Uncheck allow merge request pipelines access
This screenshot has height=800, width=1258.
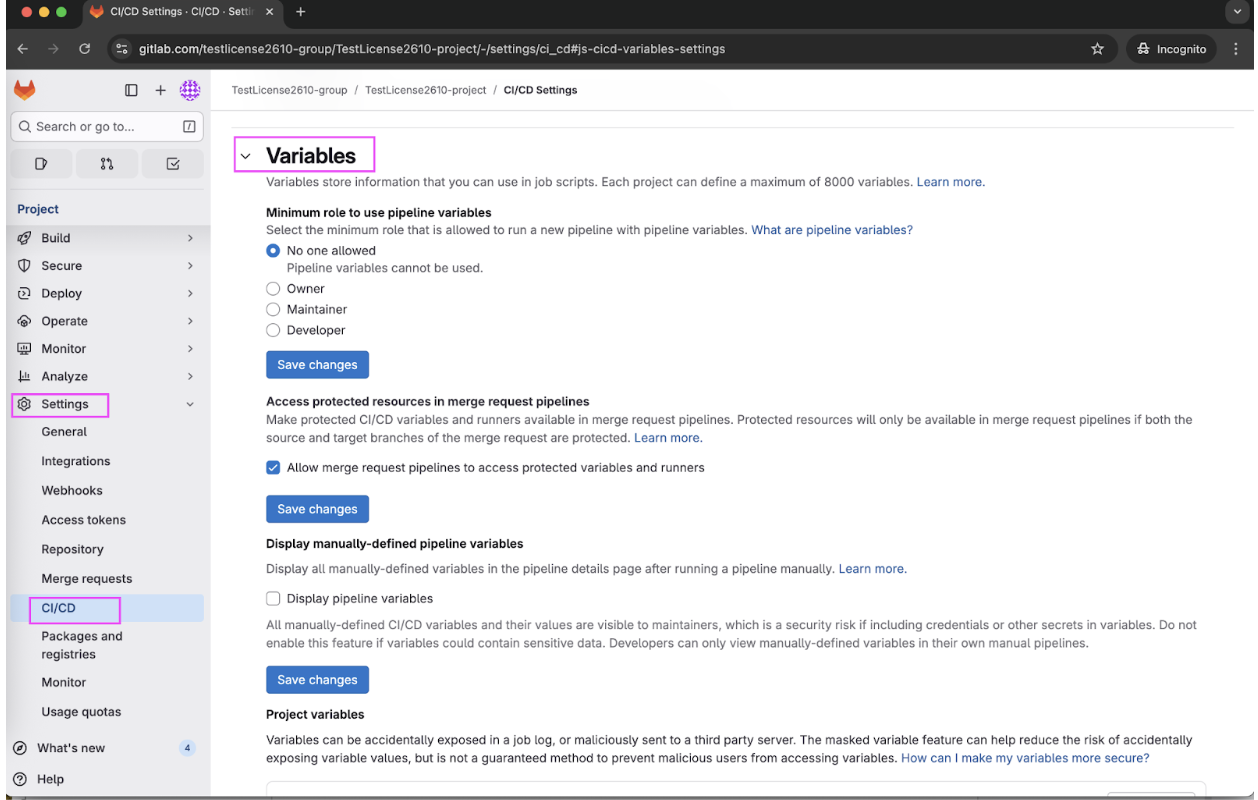coord(272,467)
